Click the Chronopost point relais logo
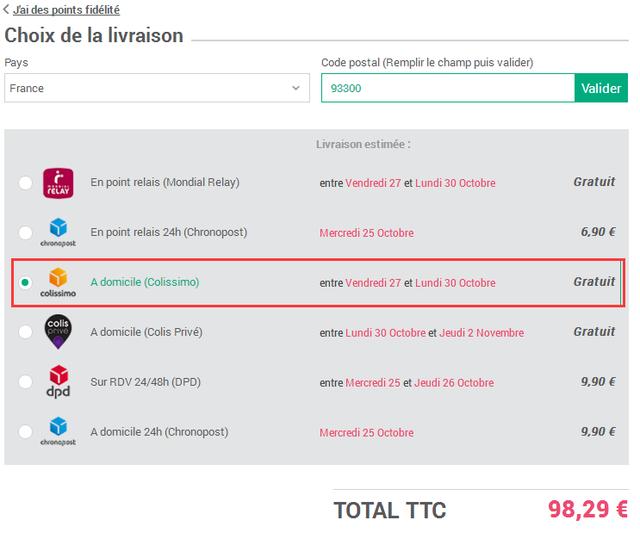 (58, 232)
